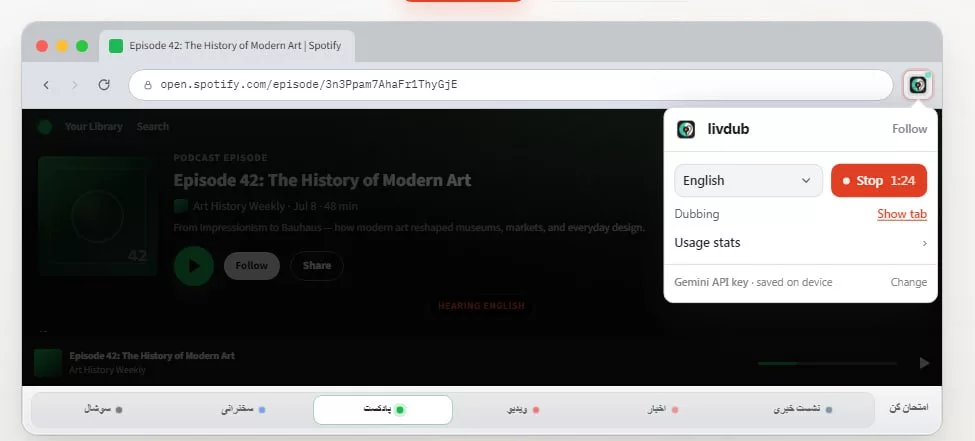975x441 pixels.
Task: Click the play arrow in the bottom player bar
Action: (x=925, y=363)
